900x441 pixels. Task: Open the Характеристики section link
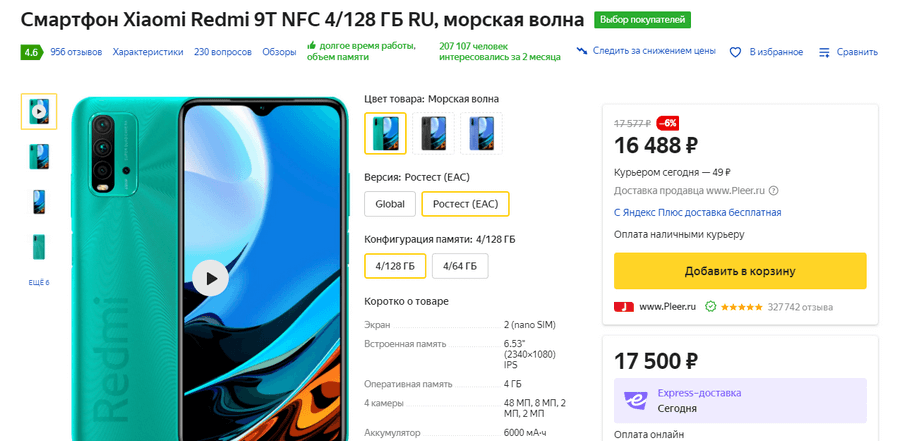[148, 52]
